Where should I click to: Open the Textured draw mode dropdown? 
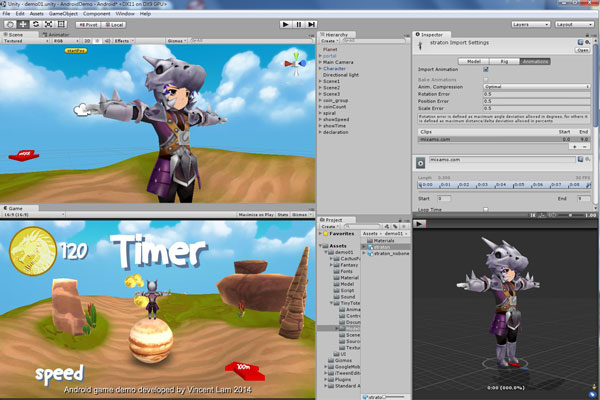[26, 41]
